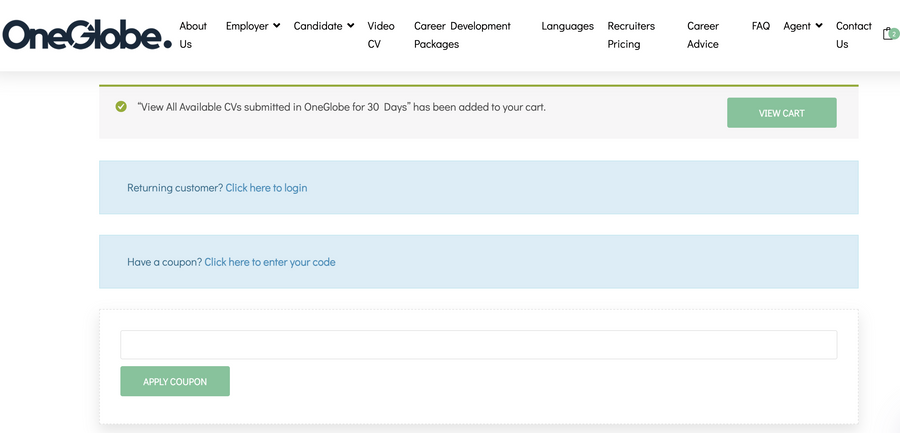The image size is (900, 433).
Task: Open the FAQ page
Action: tap(760, 26)
